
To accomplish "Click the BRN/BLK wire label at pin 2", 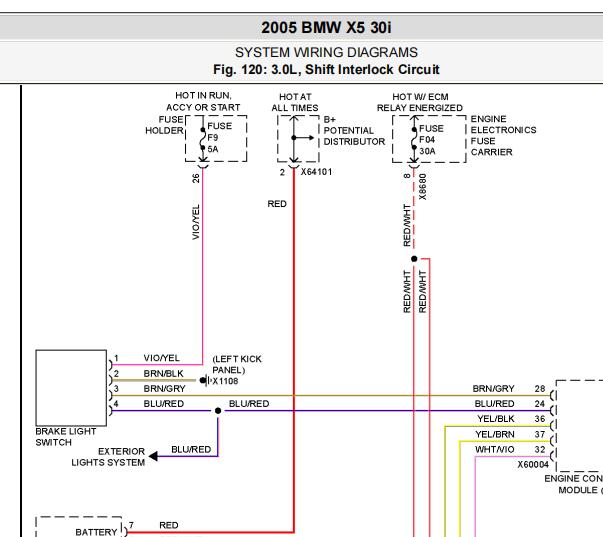I will (163, 374).
